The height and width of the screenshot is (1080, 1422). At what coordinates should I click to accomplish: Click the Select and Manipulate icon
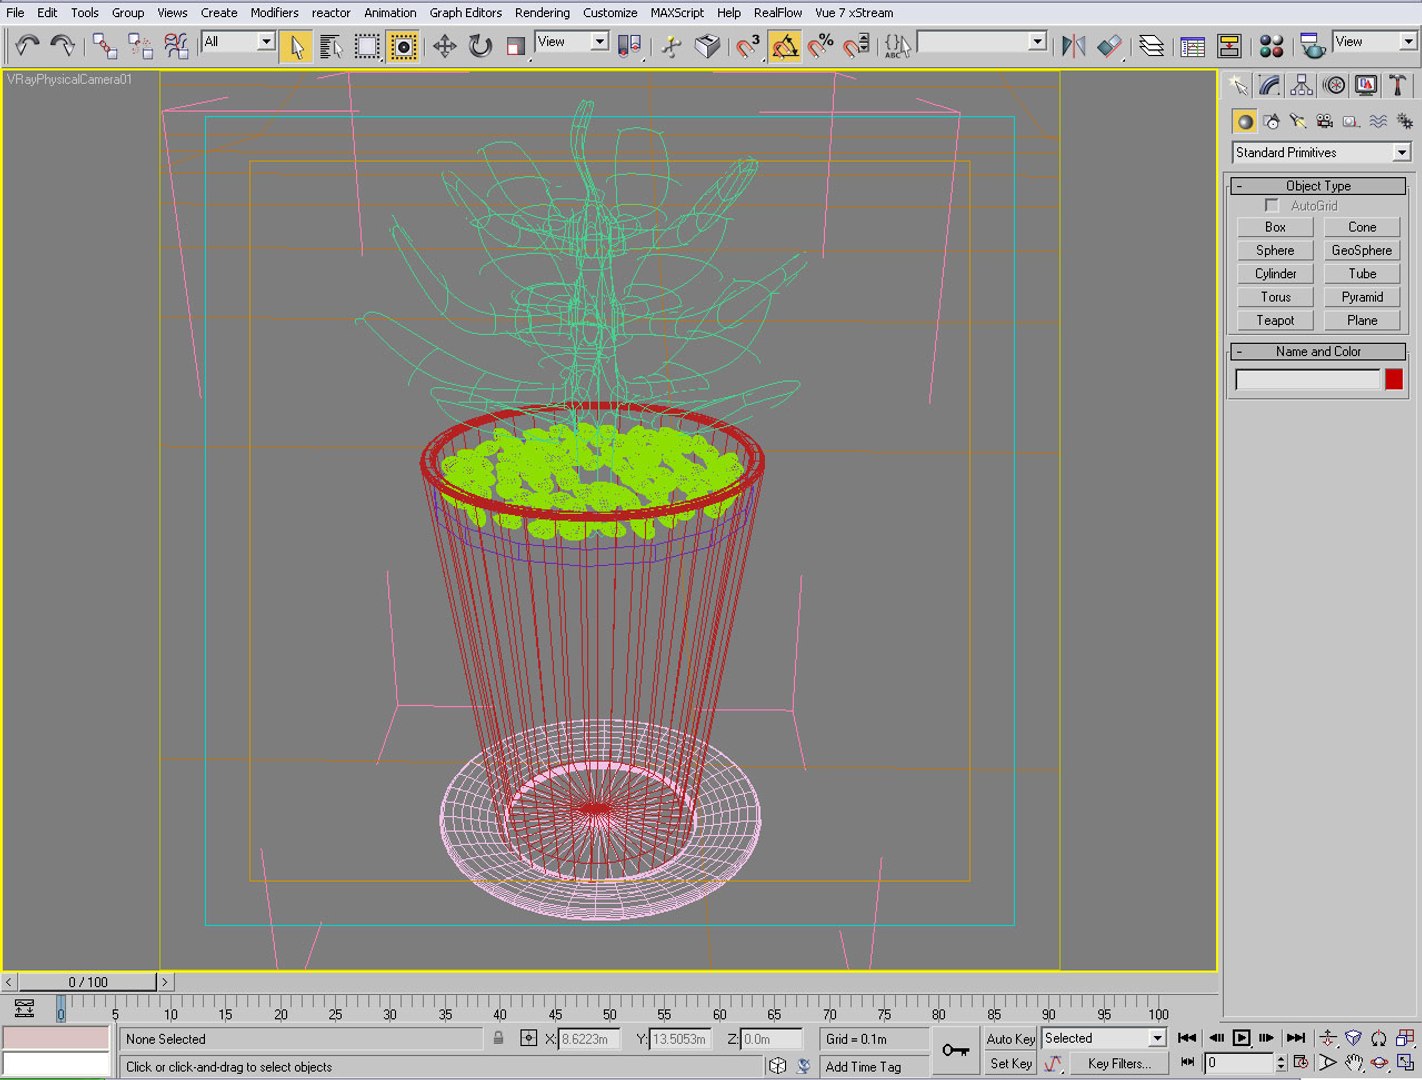click(671, 46)
